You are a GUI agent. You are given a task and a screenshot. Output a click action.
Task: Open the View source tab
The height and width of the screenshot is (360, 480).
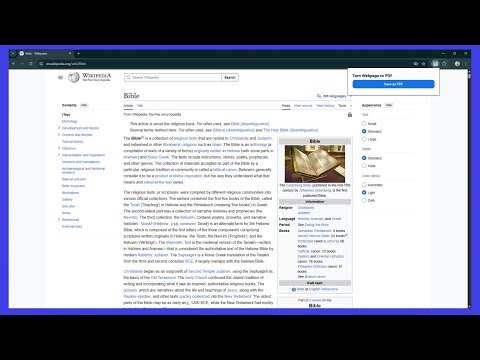tap(303, 106)
